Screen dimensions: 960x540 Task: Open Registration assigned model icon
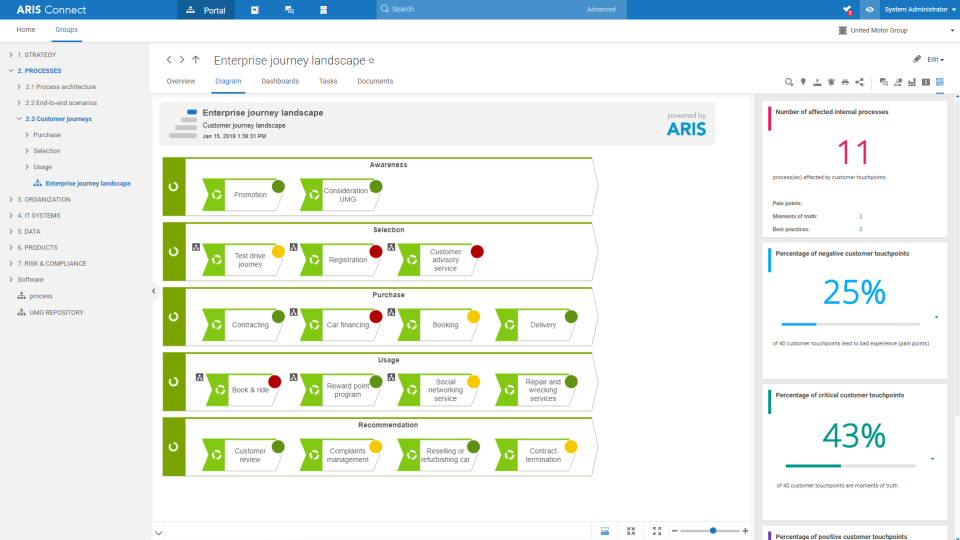294,247
